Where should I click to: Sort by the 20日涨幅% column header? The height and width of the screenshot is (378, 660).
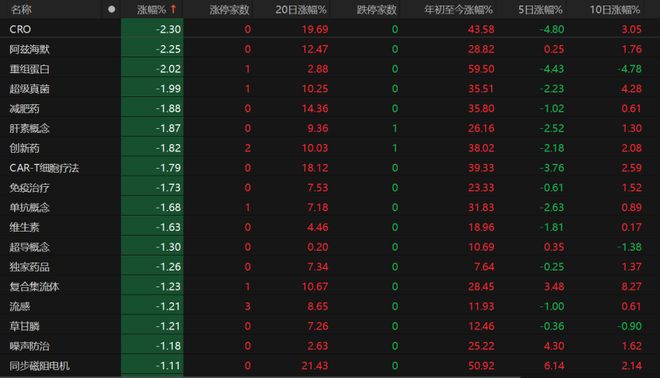pyautogui.click(x=301, y=9)
